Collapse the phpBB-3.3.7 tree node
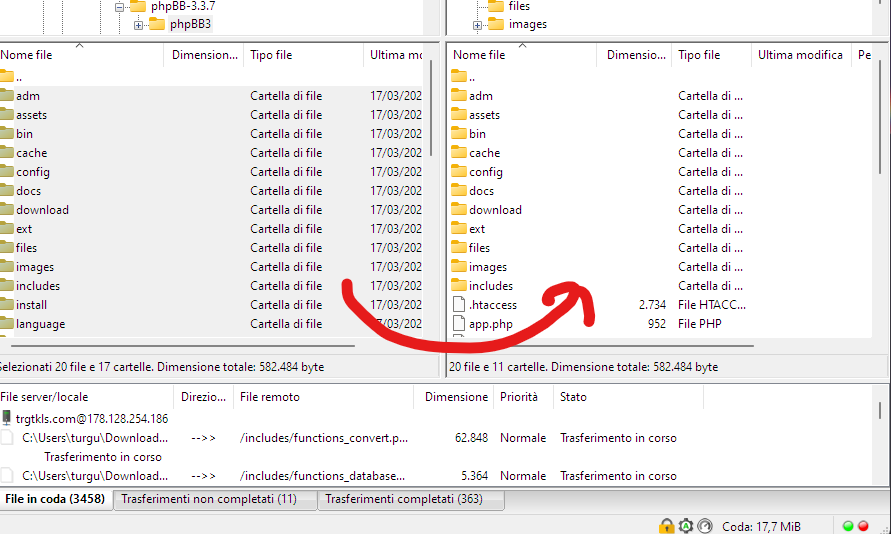The image size is (891, 534). 119,6
